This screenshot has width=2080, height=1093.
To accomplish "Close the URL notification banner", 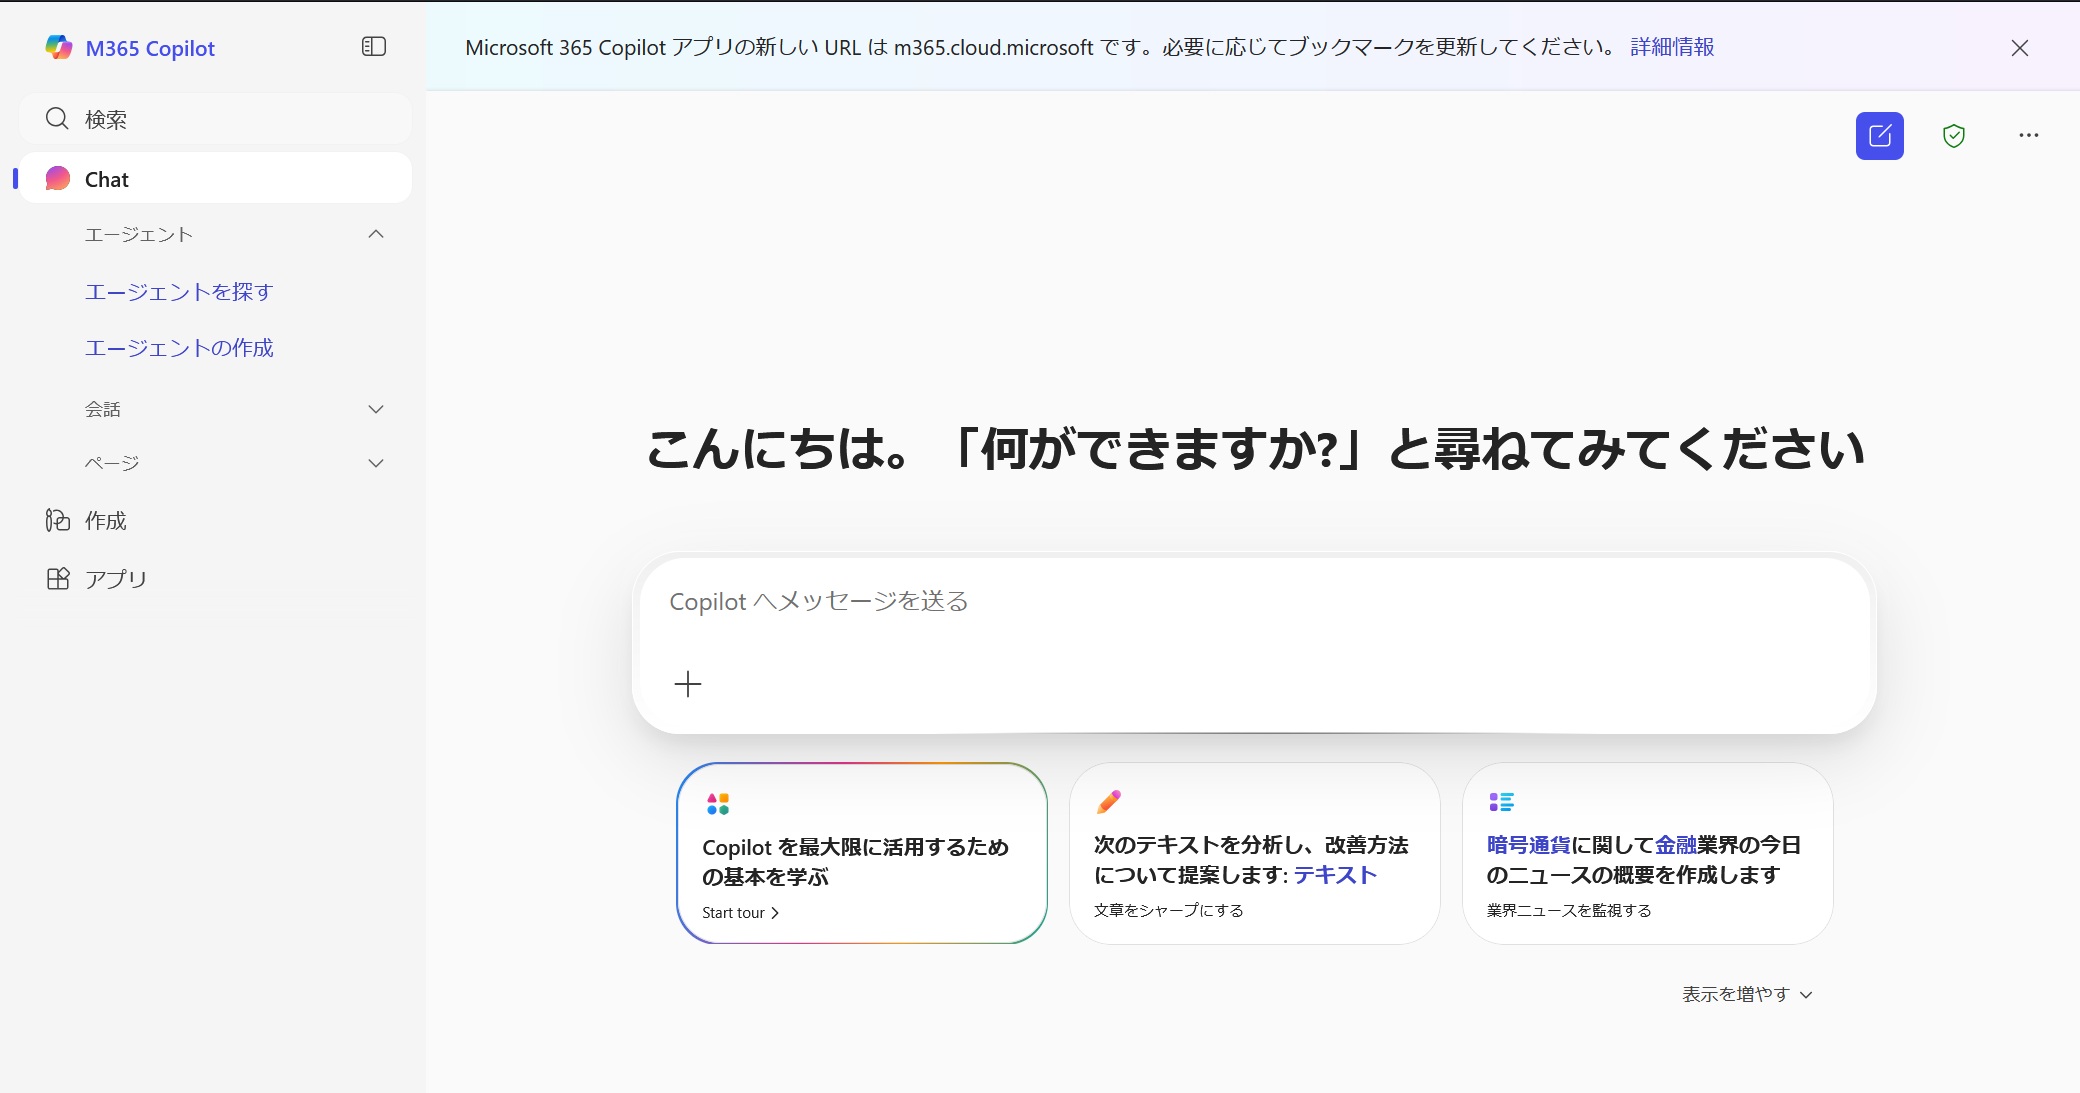I will coord(2020,48).
